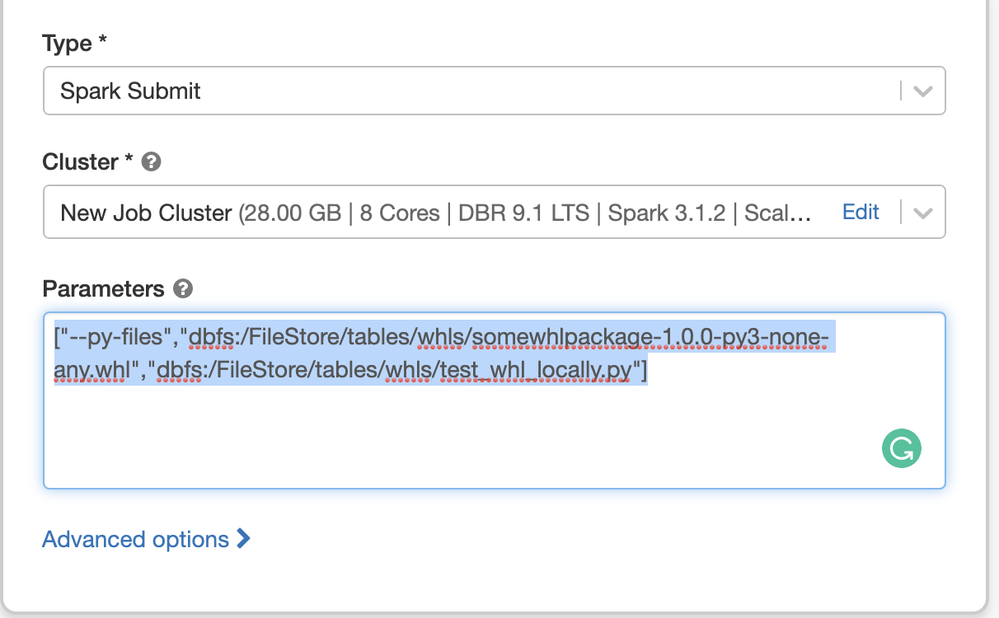
Task: Click the Edit link for the cluster
Action: click(x=860, y=212)
